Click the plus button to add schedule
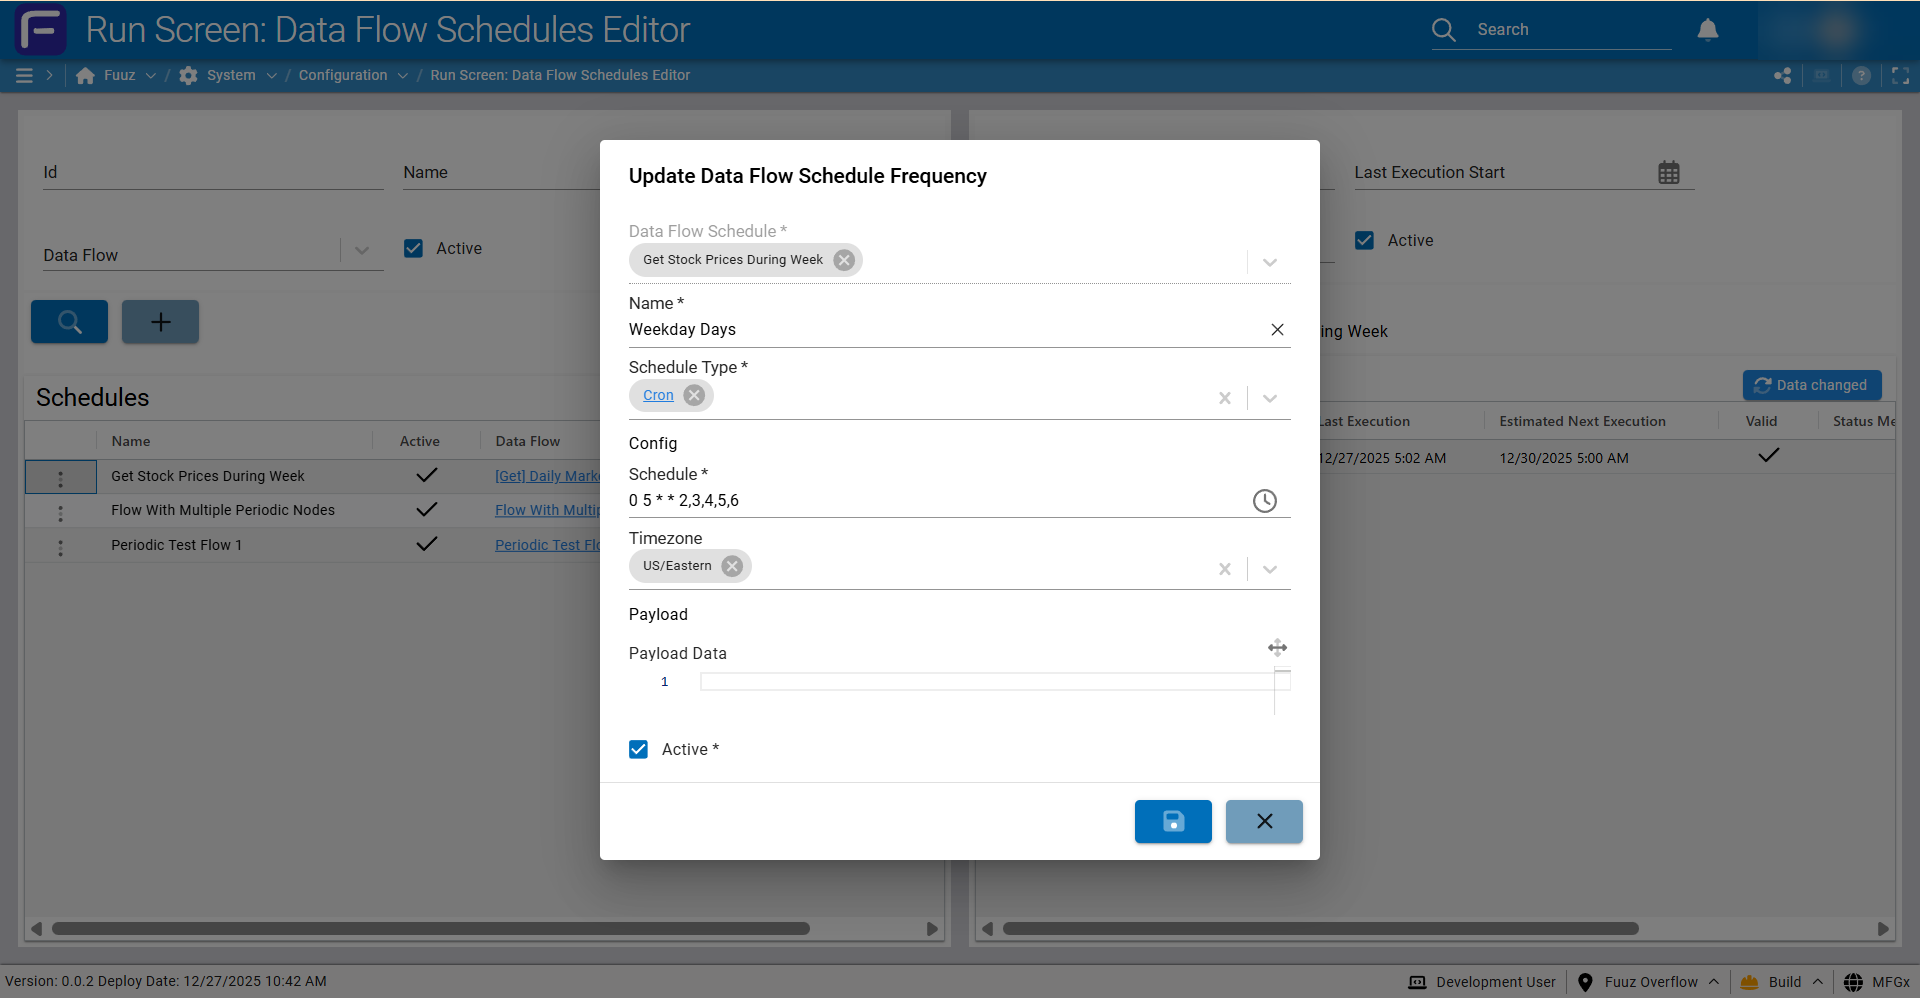Screen dimensions: 1920x998 [160, 322]
